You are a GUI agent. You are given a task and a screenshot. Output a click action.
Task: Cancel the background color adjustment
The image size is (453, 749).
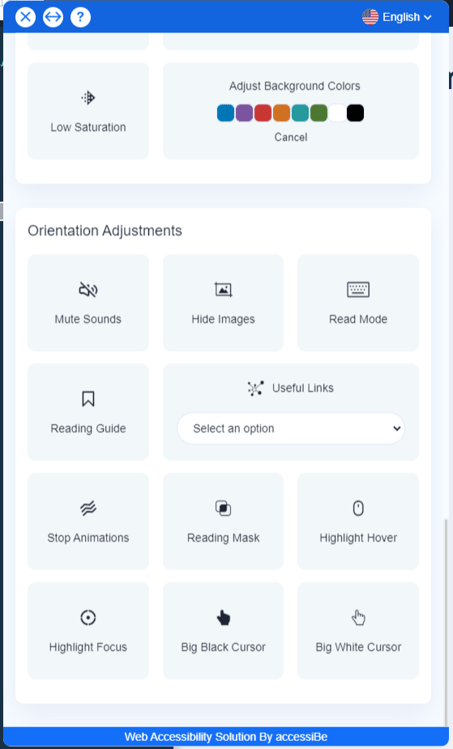291,137
